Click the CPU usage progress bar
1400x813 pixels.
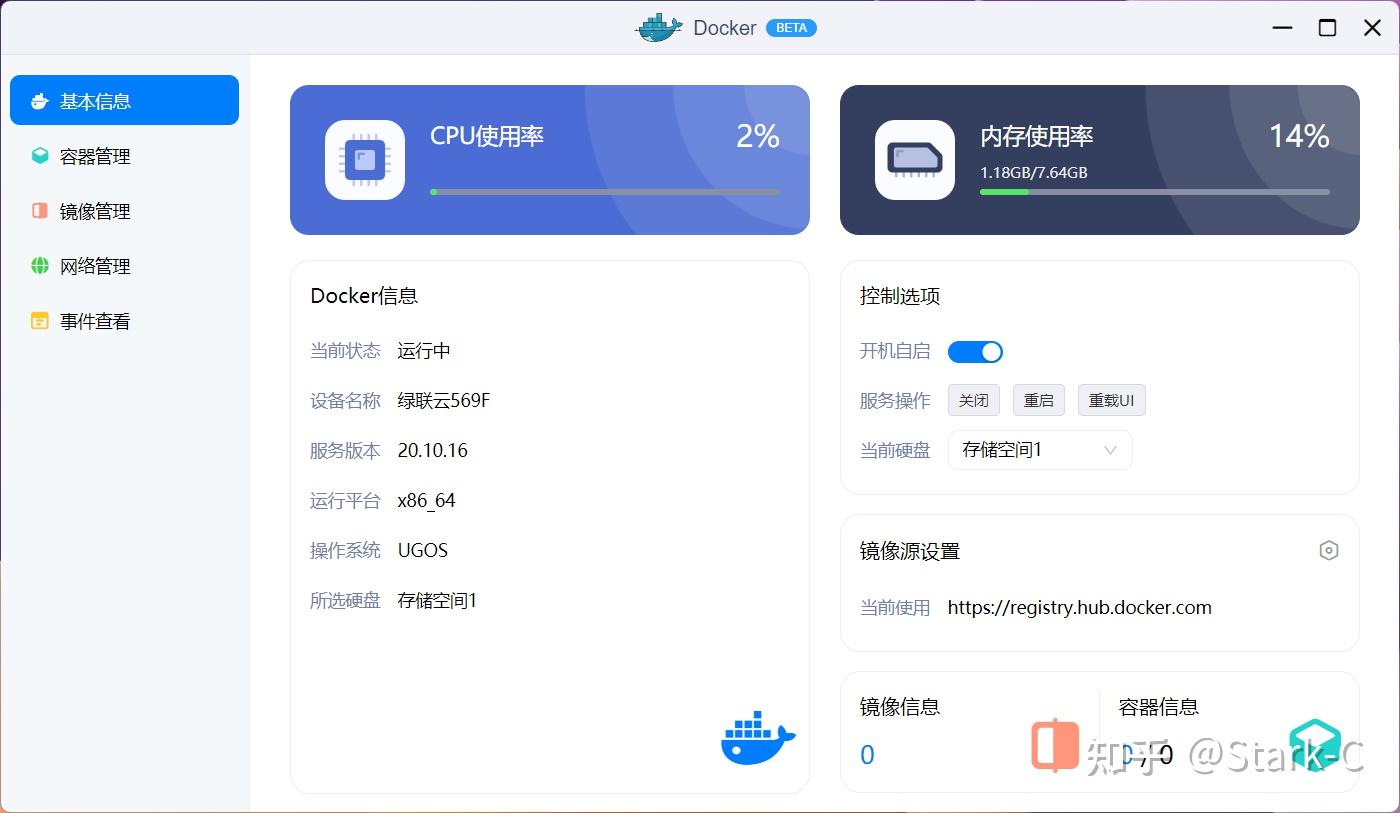pyautogui.click(x=604, y=192)
